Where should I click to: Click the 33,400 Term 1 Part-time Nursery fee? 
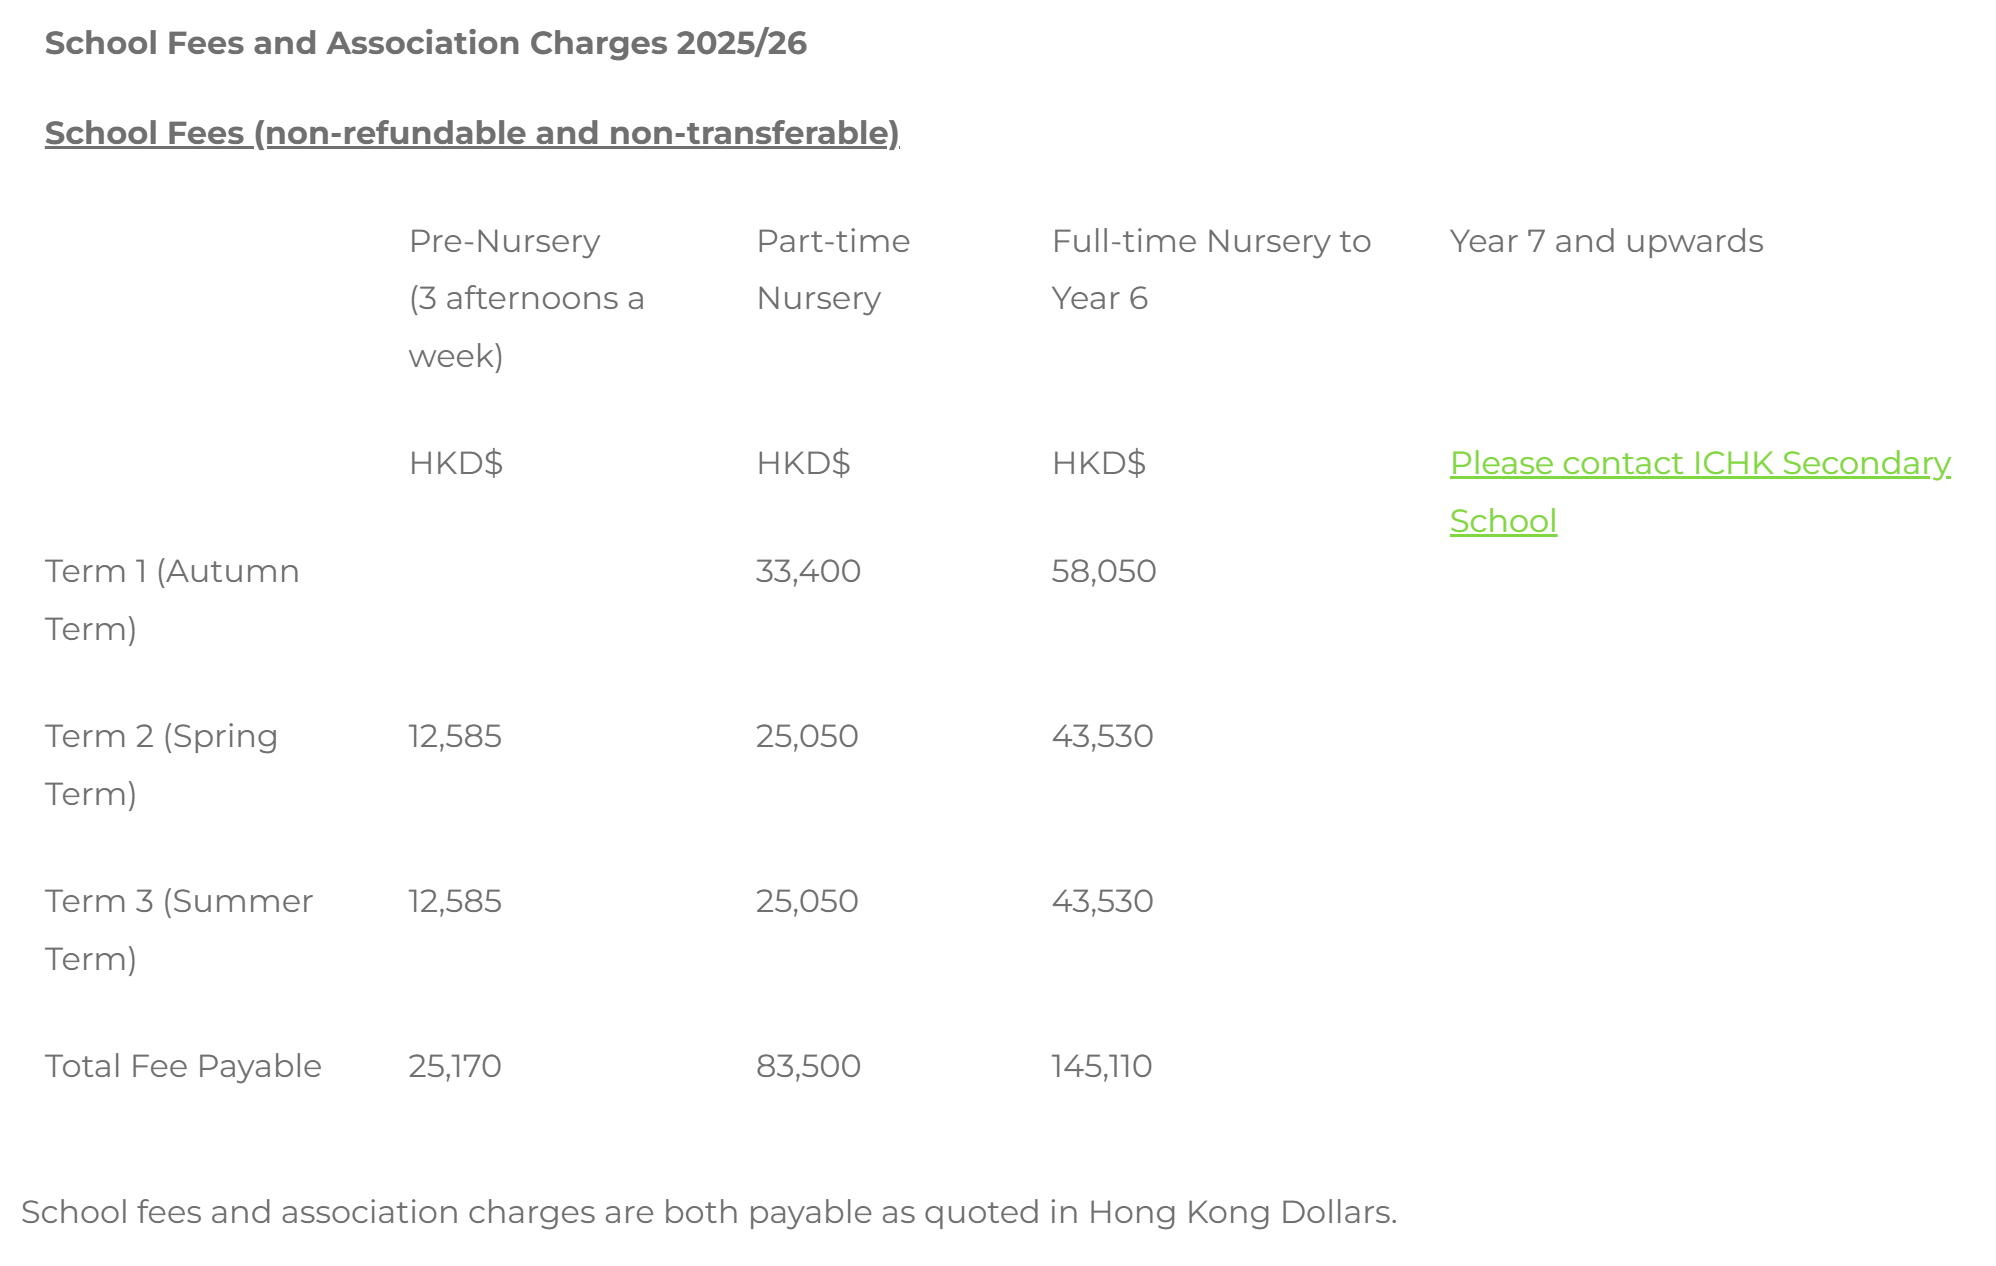808,571
